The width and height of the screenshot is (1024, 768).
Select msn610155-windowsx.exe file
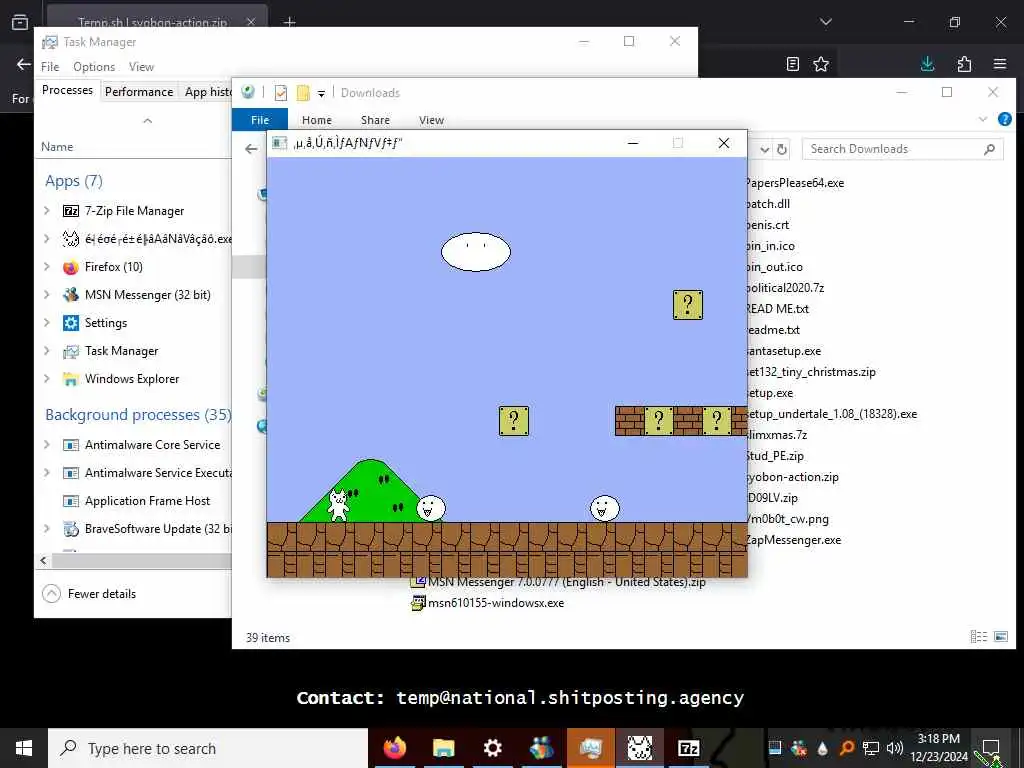tap(488, 603)
